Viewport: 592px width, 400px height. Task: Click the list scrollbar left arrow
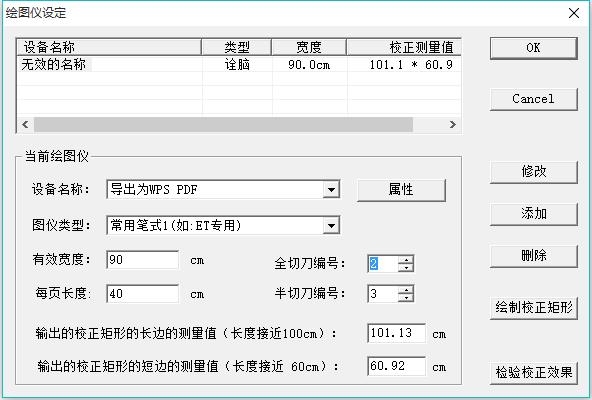click(25, 124)
